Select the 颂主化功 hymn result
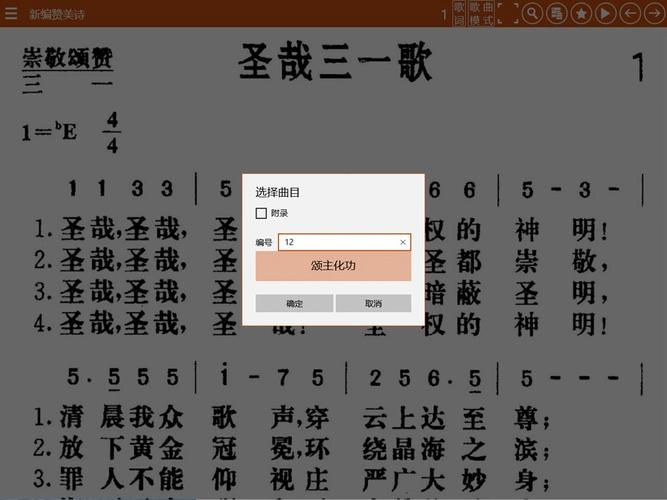The width and height of the screenshot is (667, 500). pyautogui.click(x=333, y=266)
